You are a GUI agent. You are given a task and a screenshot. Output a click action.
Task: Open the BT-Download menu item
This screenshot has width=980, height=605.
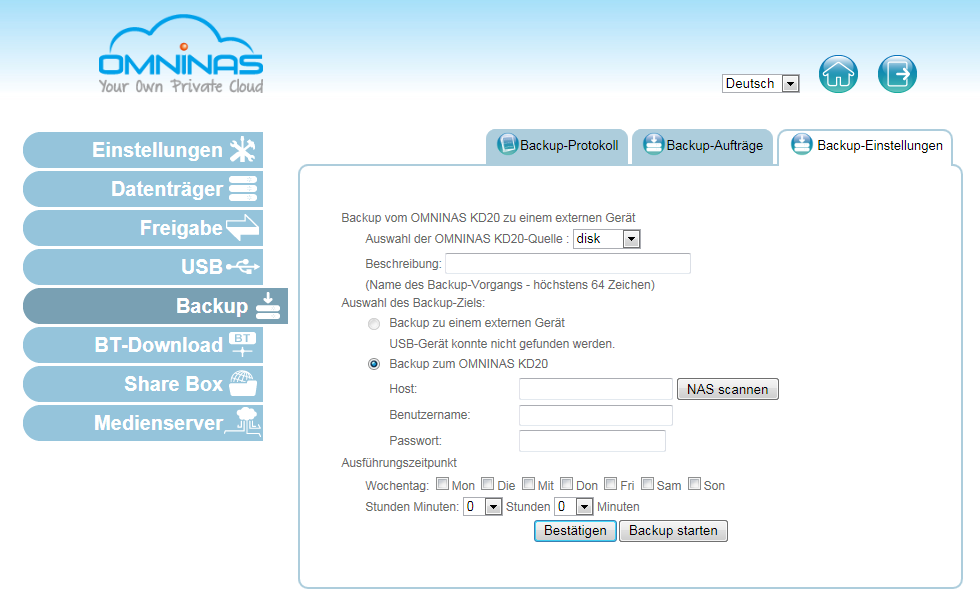click(x=143, y=344)
